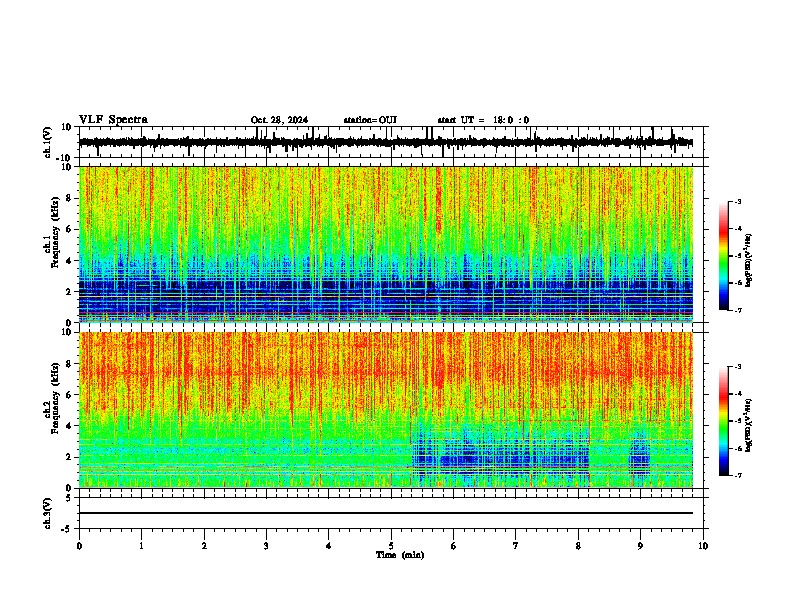
Task: Click time axis tick label "9"
Action: click(x=640, y=546)
